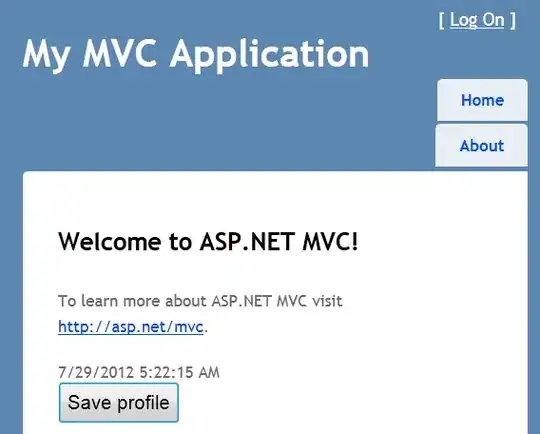The height and width of the screenshot is (434, 540).
Task: Select the Welcome to ASP.NET MVC! heading
Action: coord(208,241)
